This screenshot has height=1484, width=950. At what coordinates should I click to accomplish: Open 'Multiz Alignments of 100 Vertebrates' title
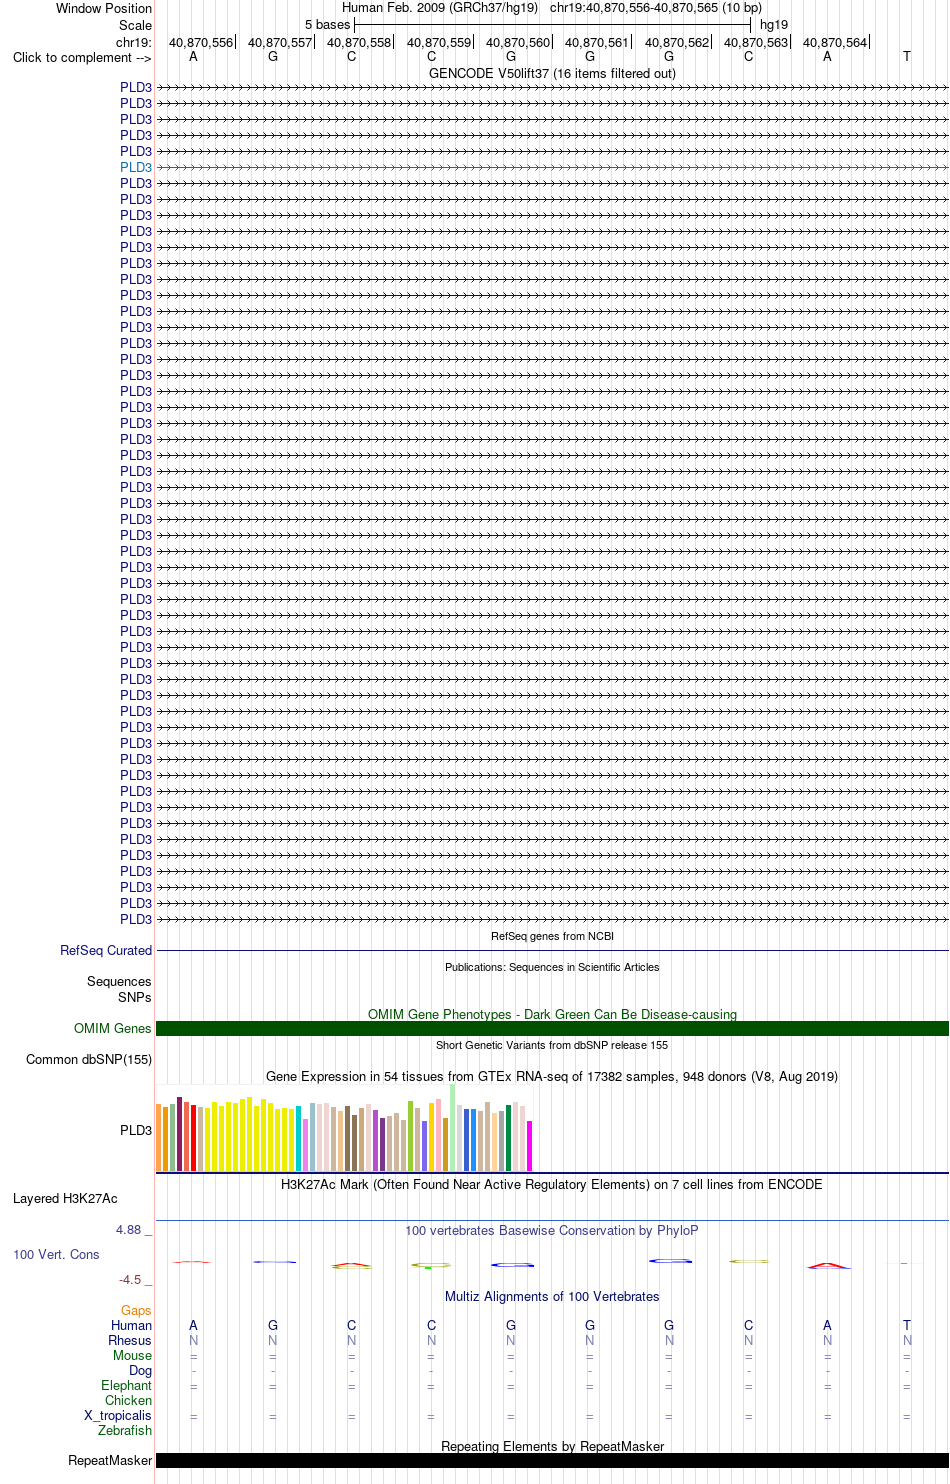click(x=552, y=1296)
